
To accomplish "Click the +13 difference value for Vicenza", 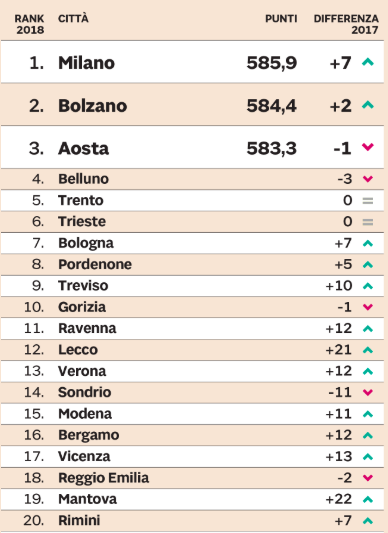I will [339, 457].
